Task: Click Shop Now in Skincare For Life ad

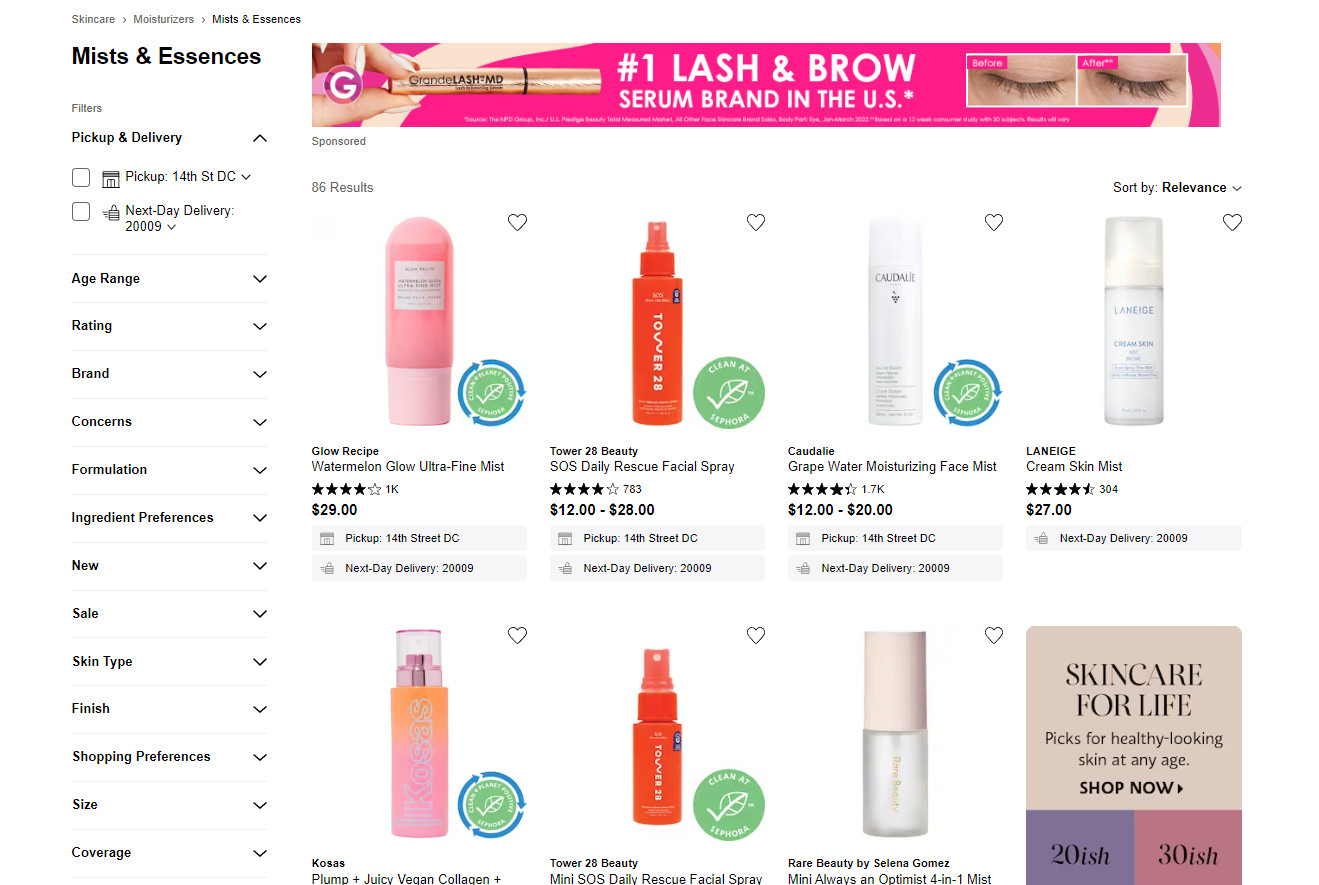Action: tap(1132, 788)
